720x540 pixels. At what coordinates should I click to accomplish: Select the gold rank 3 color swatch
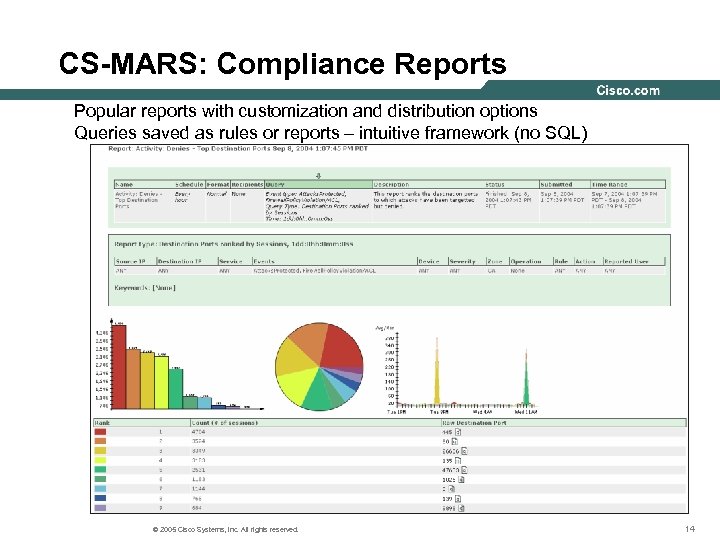tap(100, 451)
